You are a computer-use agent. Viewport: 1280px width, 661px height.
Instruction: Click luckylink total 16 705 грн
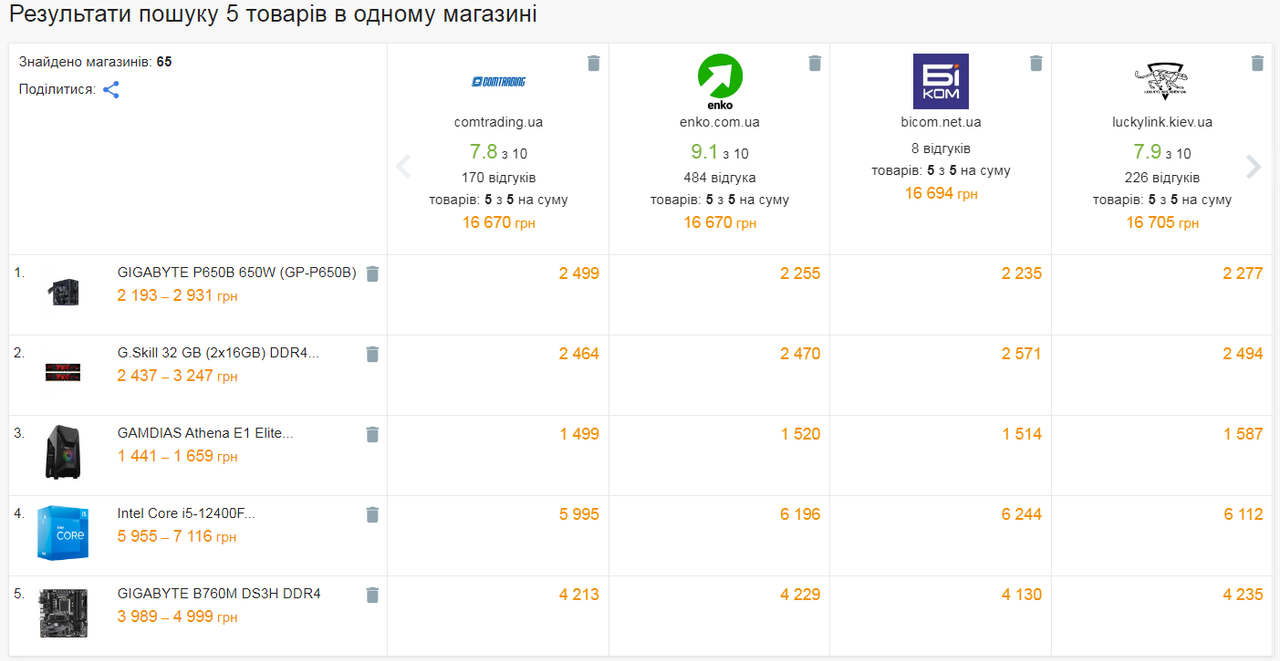pyautogui.click(x=1162, y=222)
